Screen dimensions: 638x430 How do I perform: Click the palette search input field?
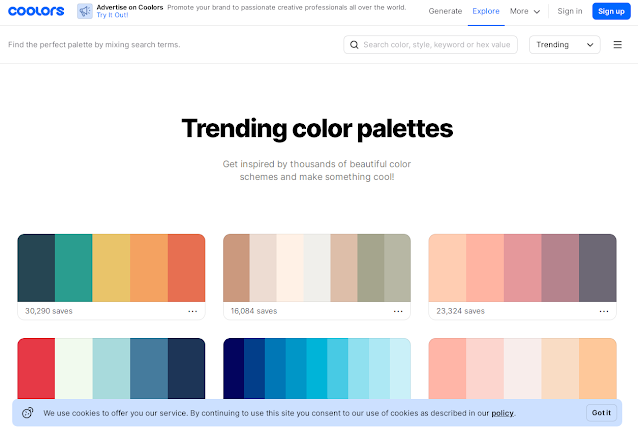437,45
